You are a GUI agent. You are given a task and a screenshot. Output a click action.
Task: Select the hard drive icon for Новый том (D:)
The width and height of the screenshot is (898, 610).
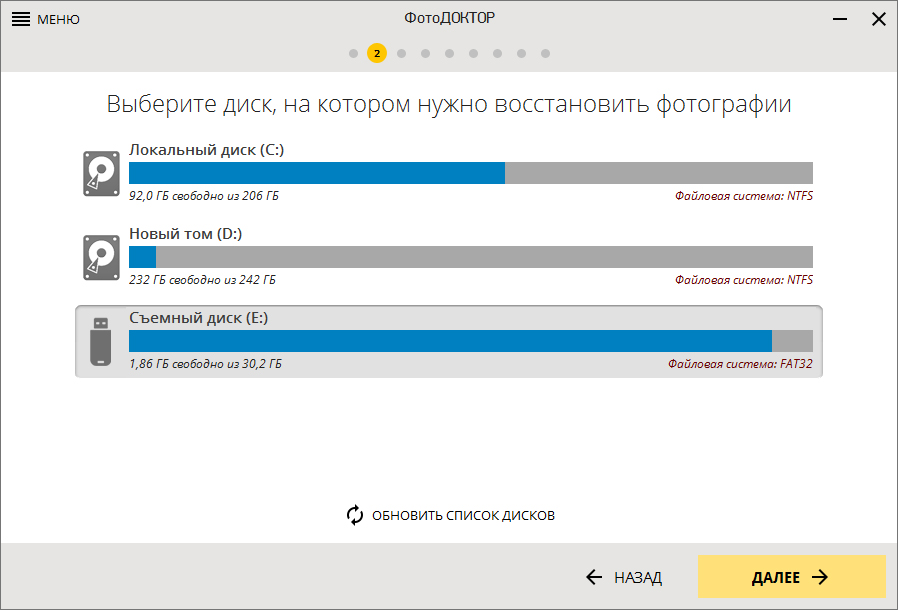point(101,257)
